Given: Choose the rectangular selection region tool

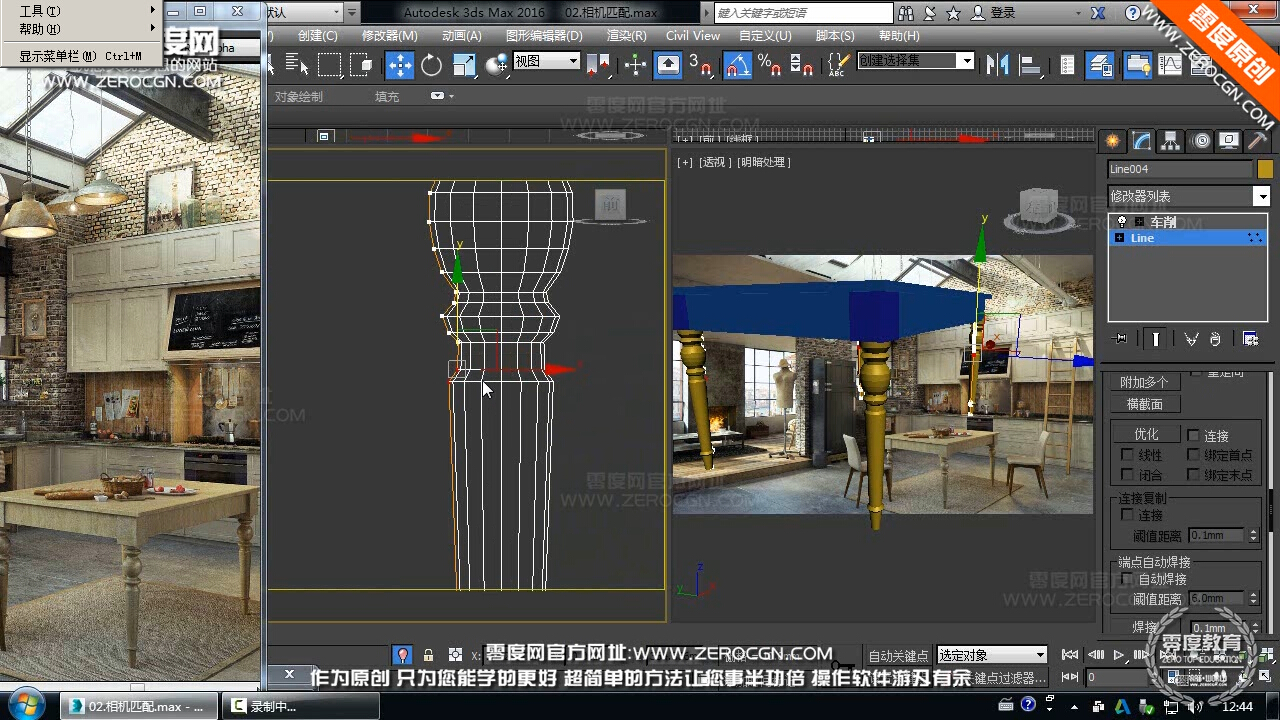Looking at the screenshot, I should point(329,66).
